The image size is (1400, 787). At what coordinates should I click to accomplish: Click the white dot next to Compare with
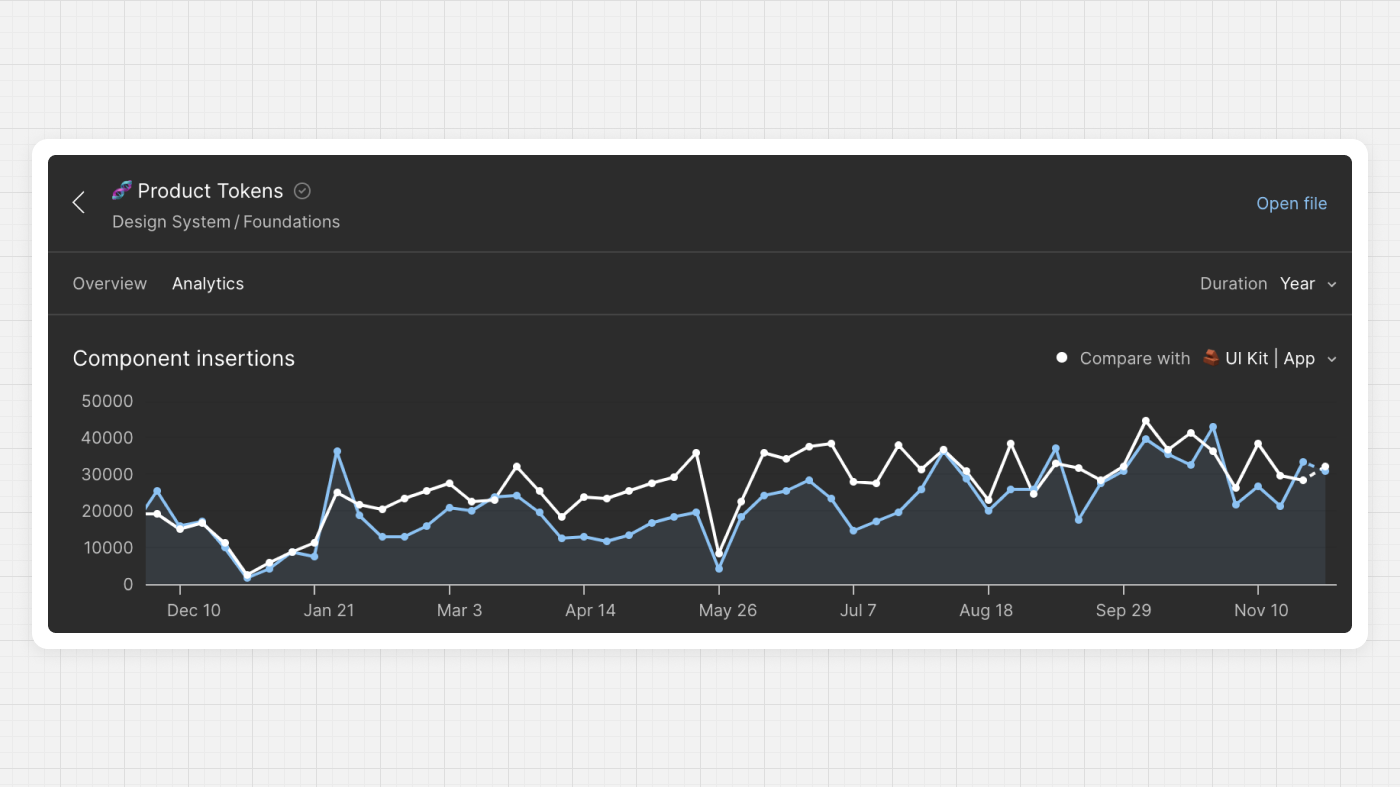pos(1061,357)
